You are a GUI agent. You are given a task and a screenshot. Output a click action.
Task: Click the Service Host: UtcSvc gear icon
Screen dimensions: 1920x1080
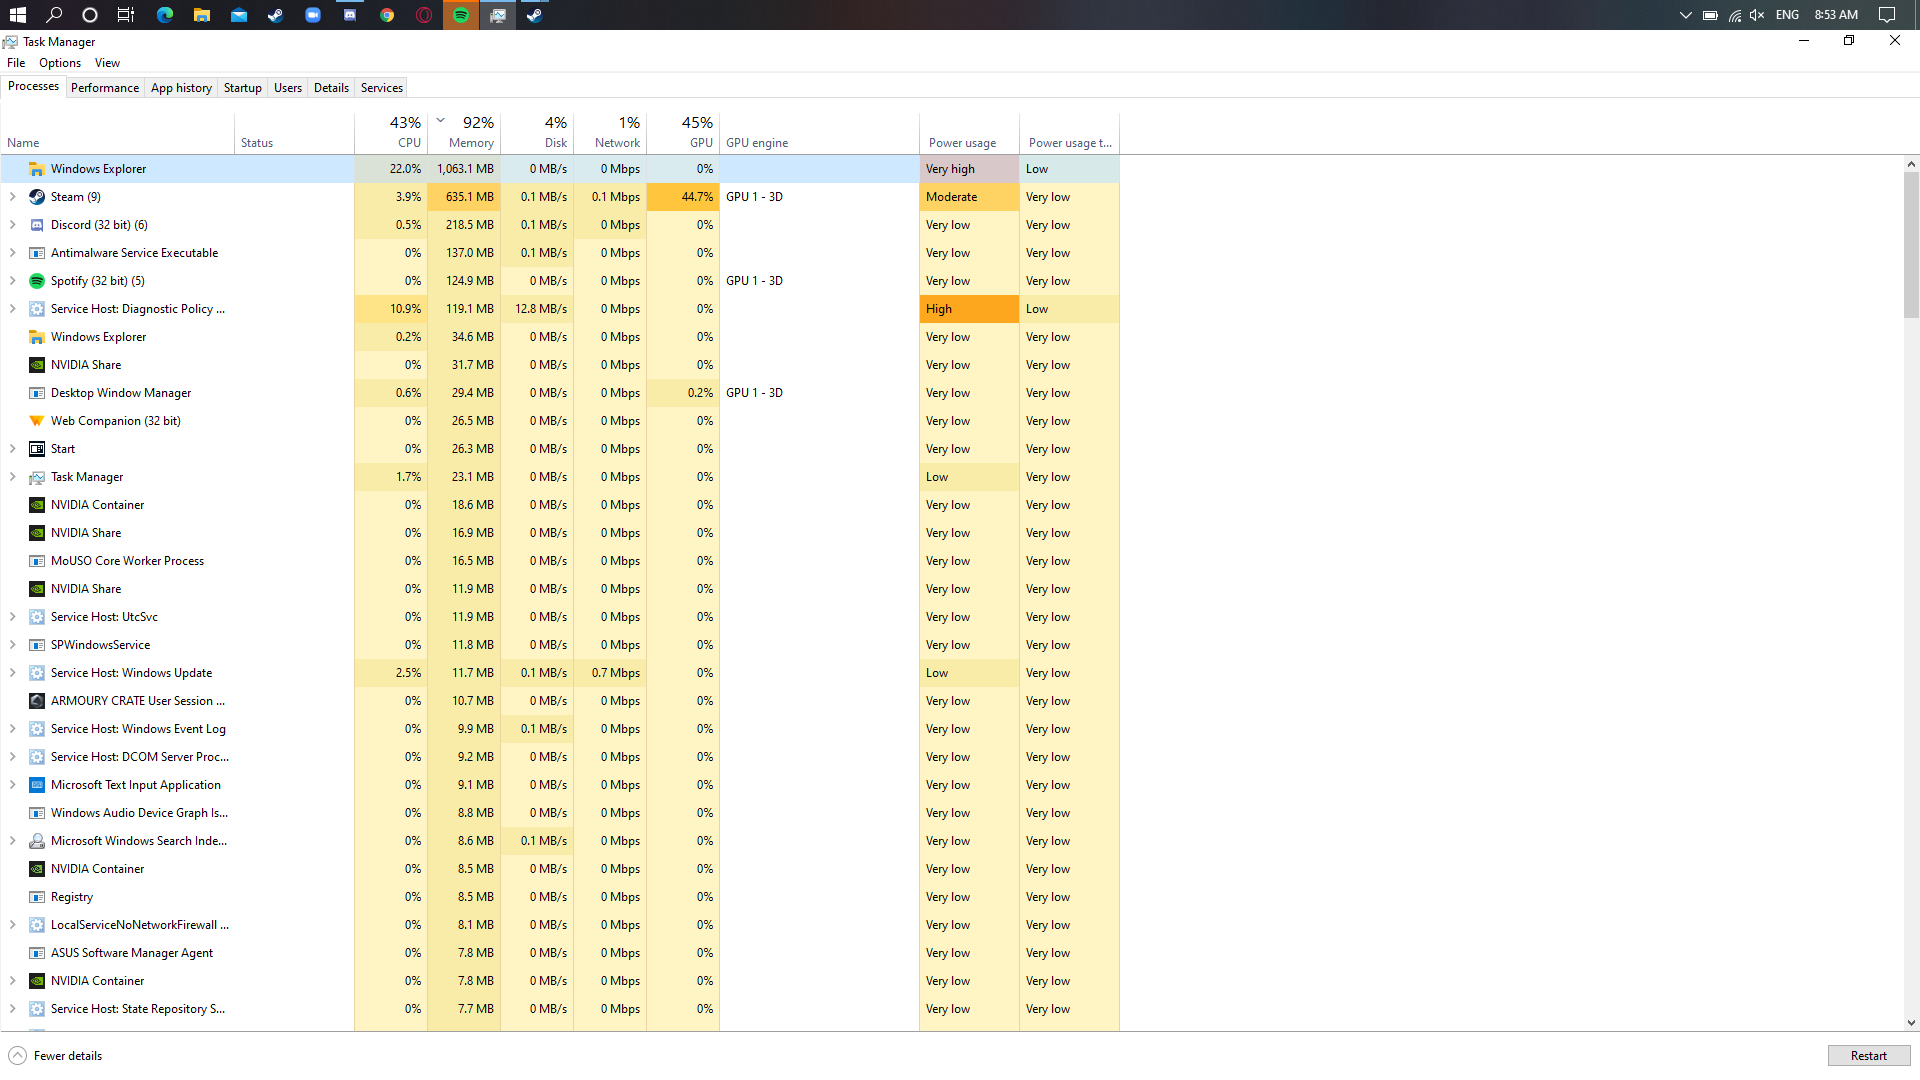[37, 617]
